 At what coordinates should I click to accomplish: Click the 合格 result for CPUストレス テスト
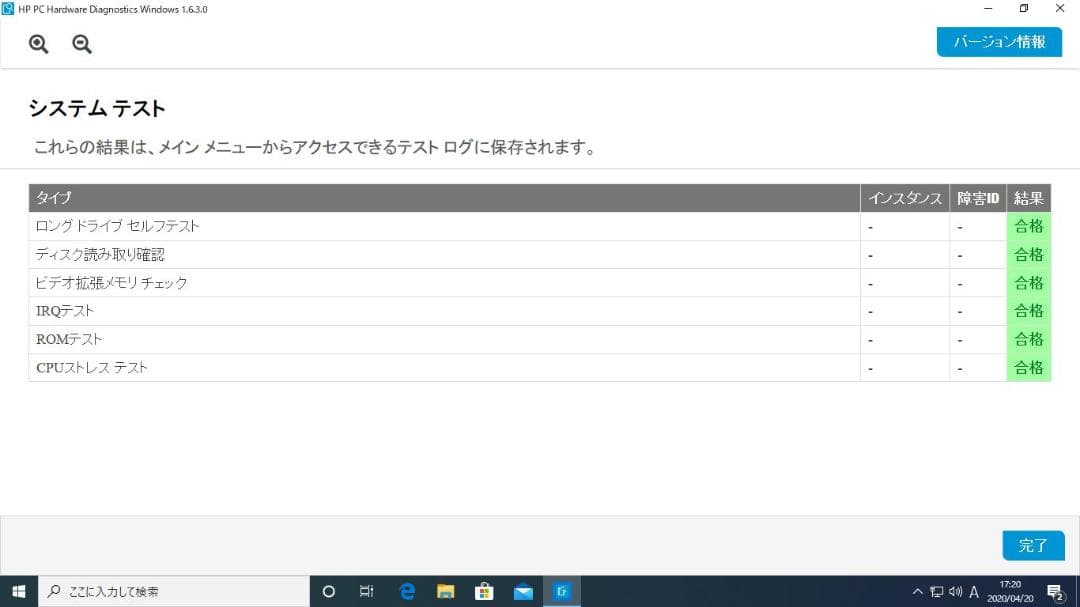point(1028,367)
